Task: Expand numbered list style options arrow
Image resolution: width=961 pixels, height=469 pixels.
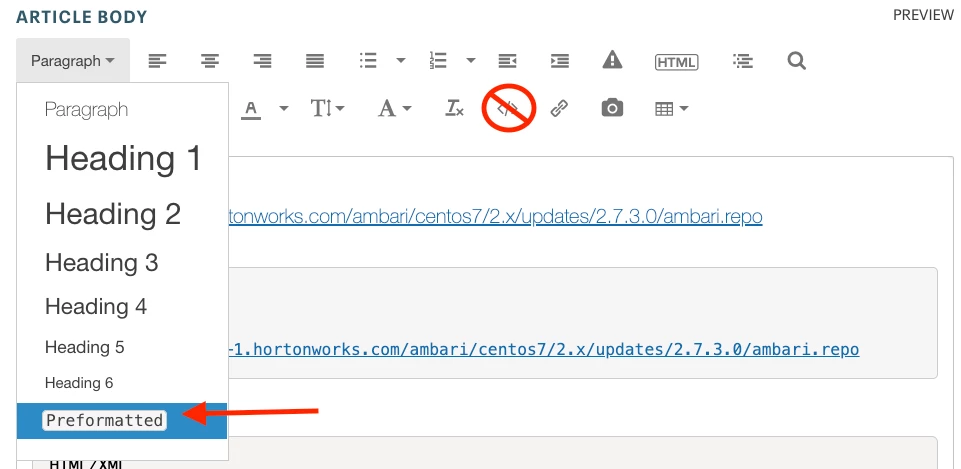Action: pos(471,61)
